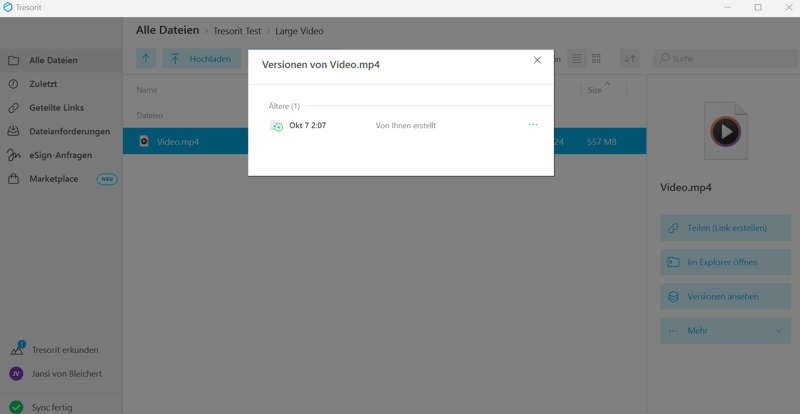Click the Hochladen upload button

(x=202, y=59)
